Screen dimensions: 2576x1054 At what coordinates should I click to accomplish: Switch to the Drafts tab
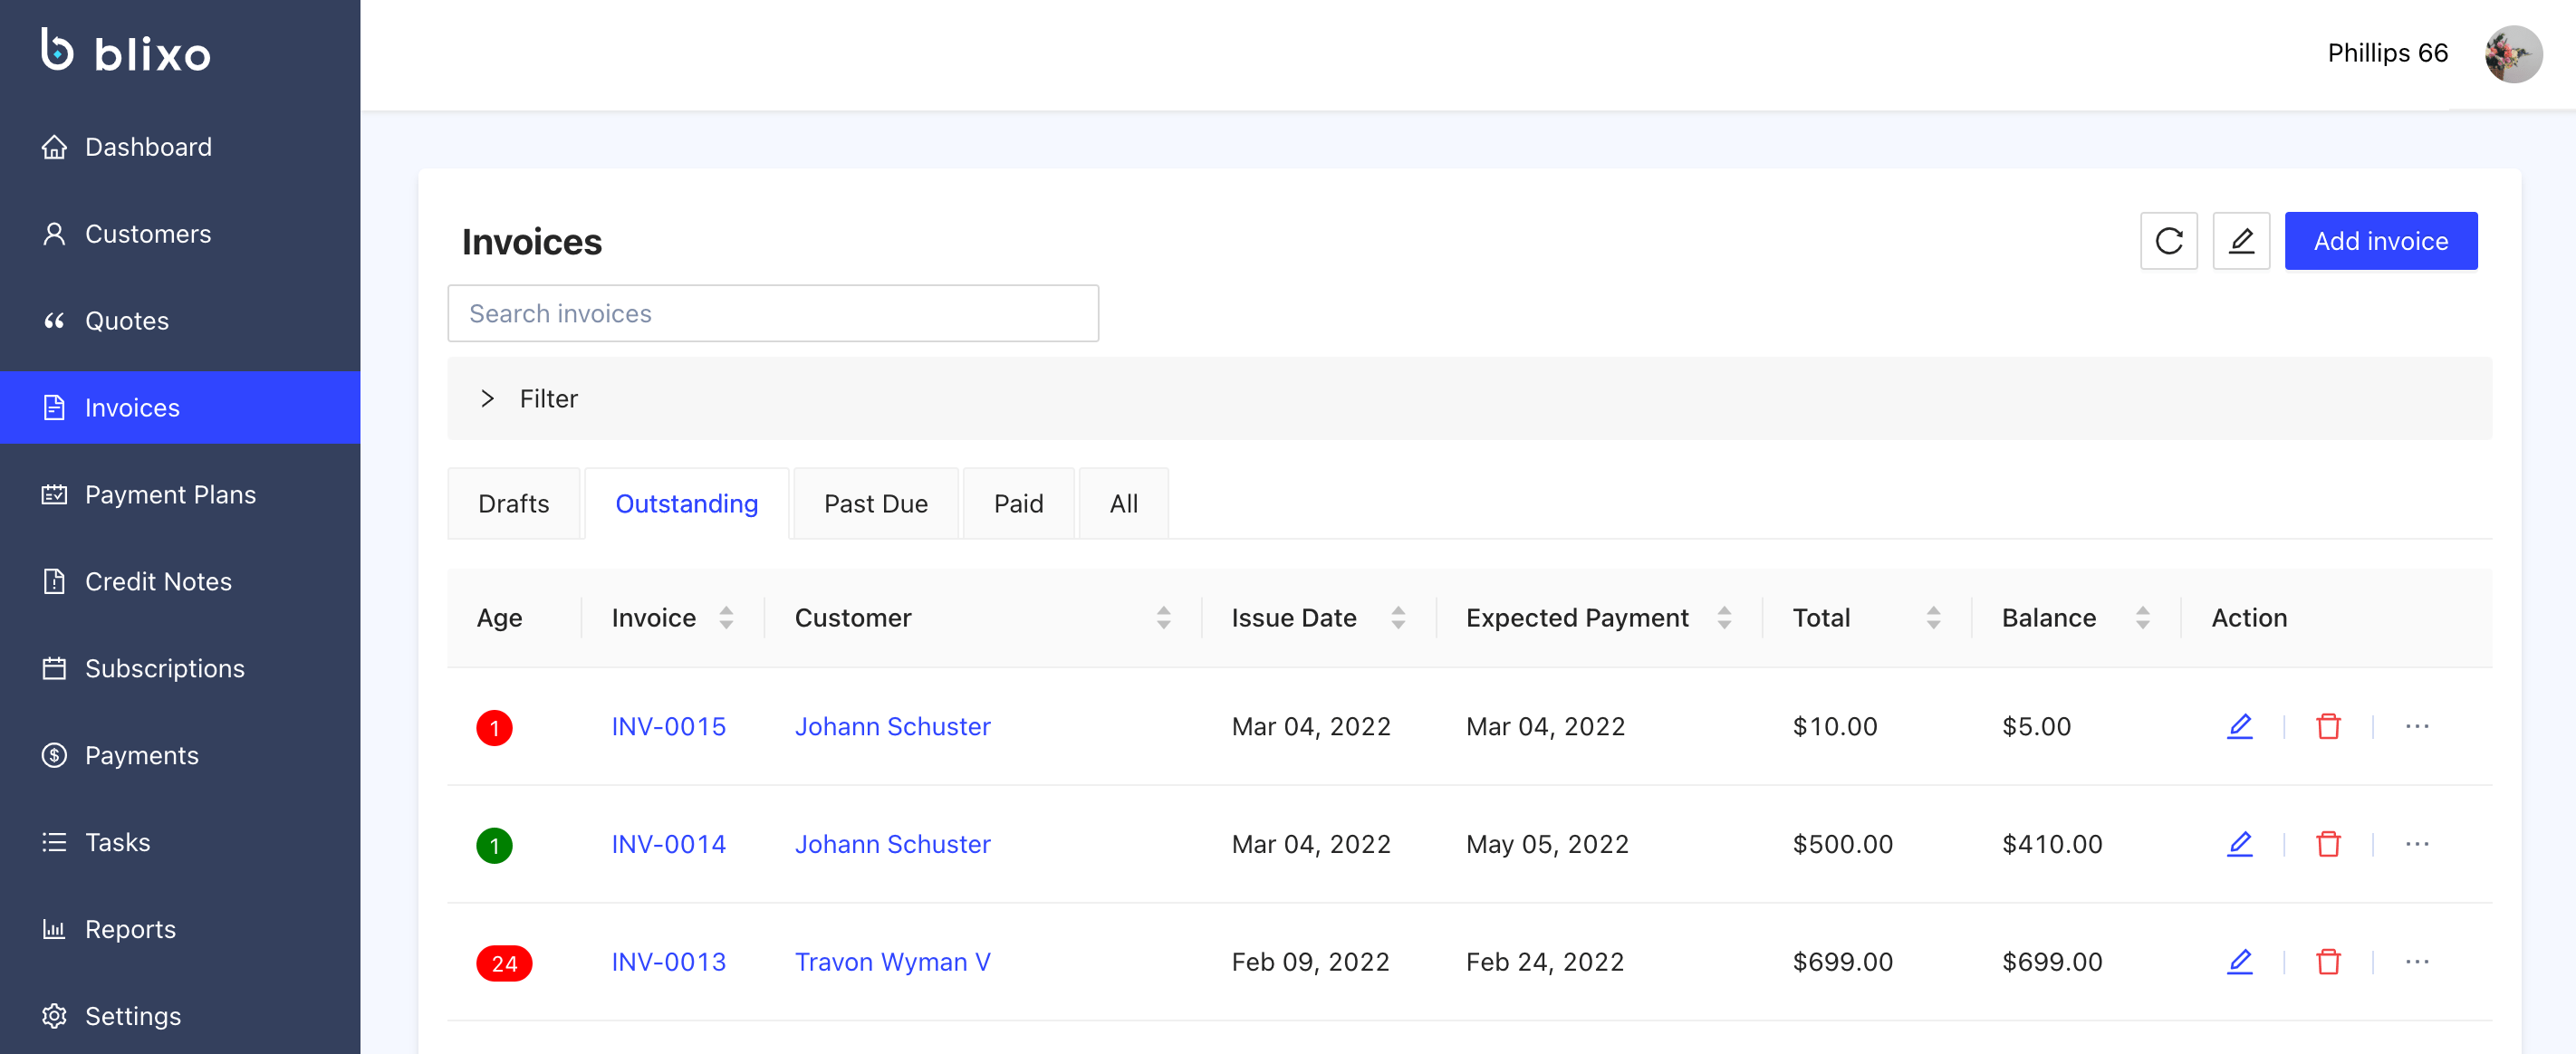pos(513,504)
